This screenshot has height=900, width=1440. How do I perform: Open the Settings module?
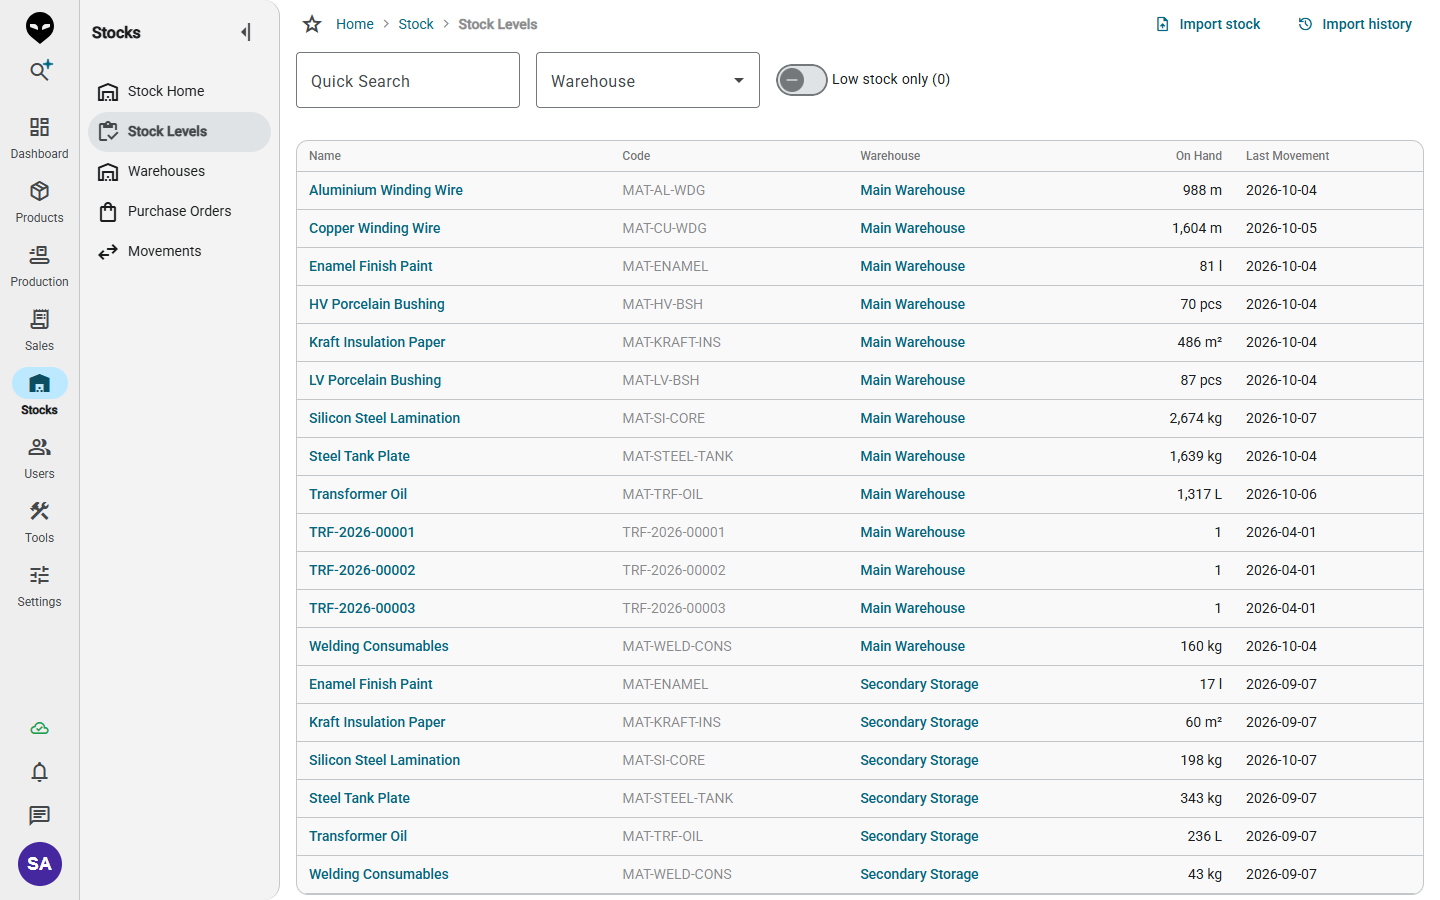click(39, 586)
